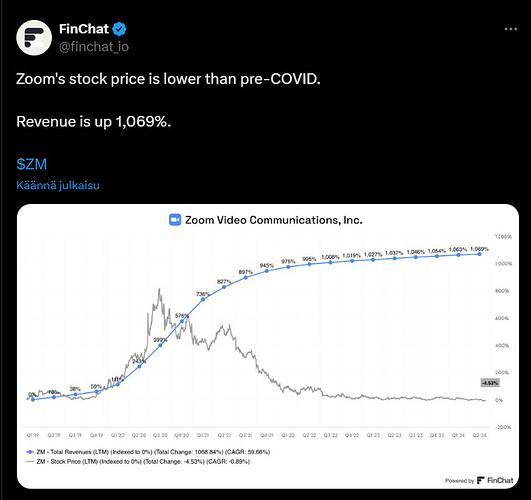Open the Zoom chart image
Image resolution: width=531 pixels, height=500 pixels.
[268, 346]
